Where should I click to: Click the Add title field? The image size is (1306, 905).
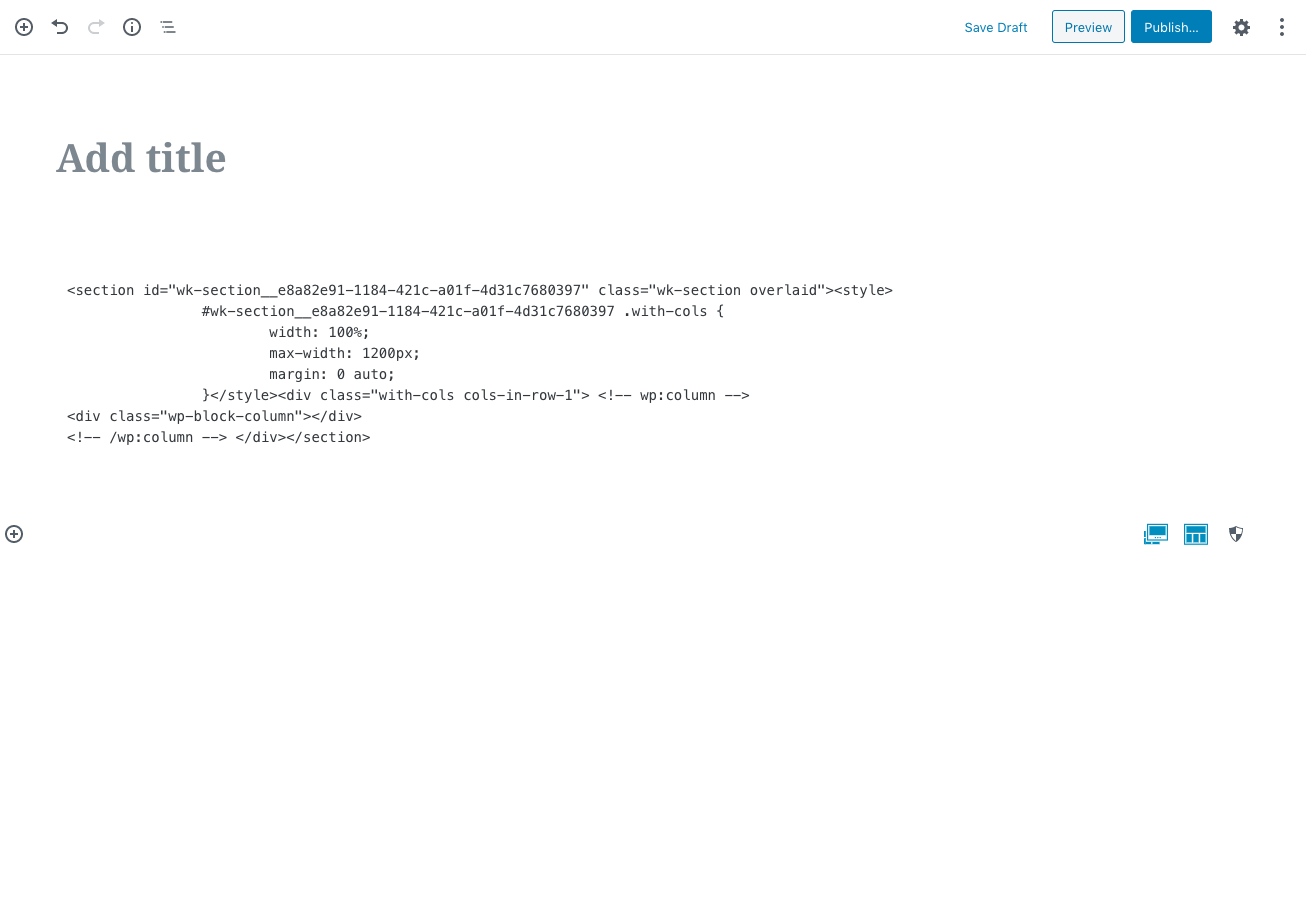pos(653,158)
